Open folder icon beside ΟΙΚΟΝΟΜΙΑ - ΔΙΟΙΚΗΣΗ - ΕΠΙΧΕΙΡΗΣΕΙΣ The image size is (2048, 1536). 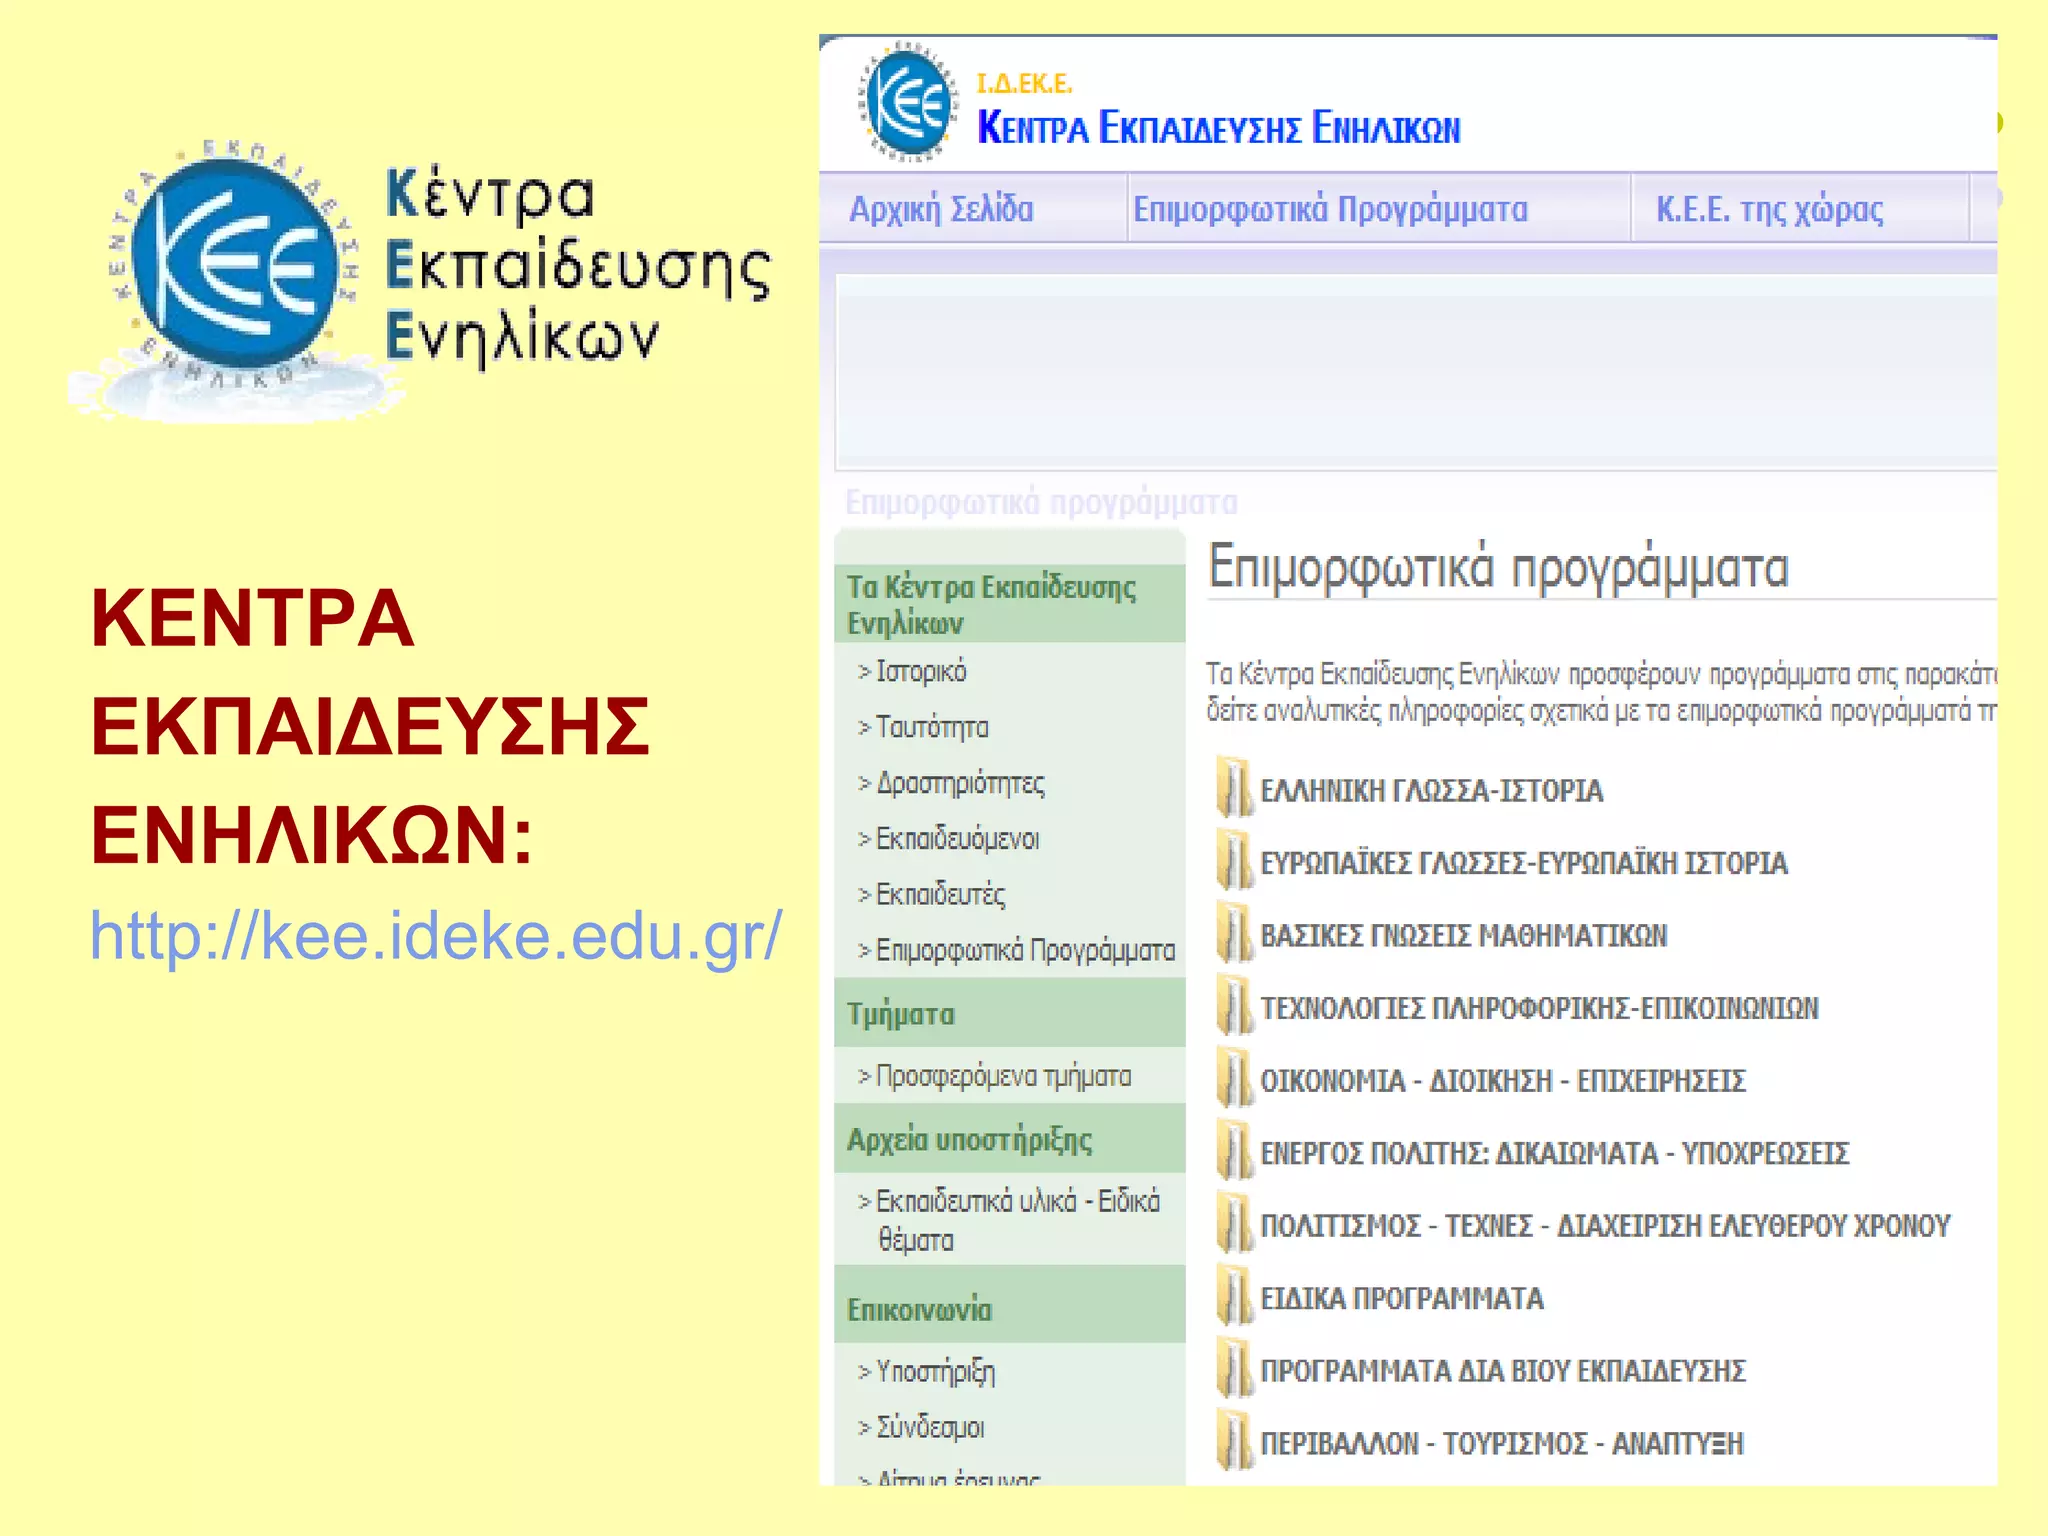point(1234,1079)
